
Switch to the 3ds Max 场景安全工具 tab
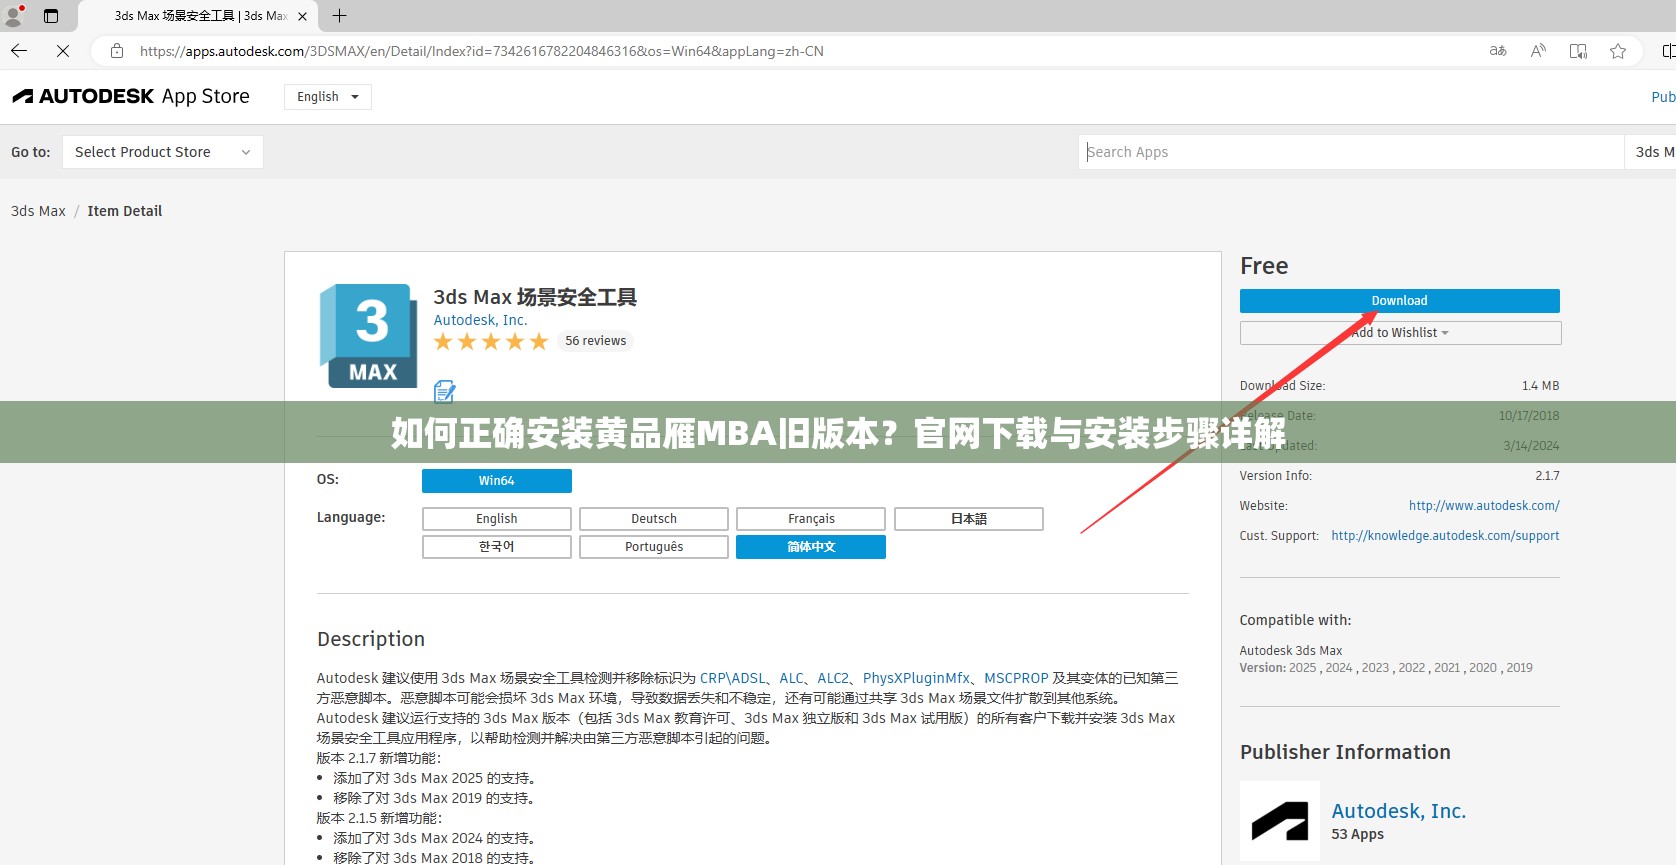[200, 16]
